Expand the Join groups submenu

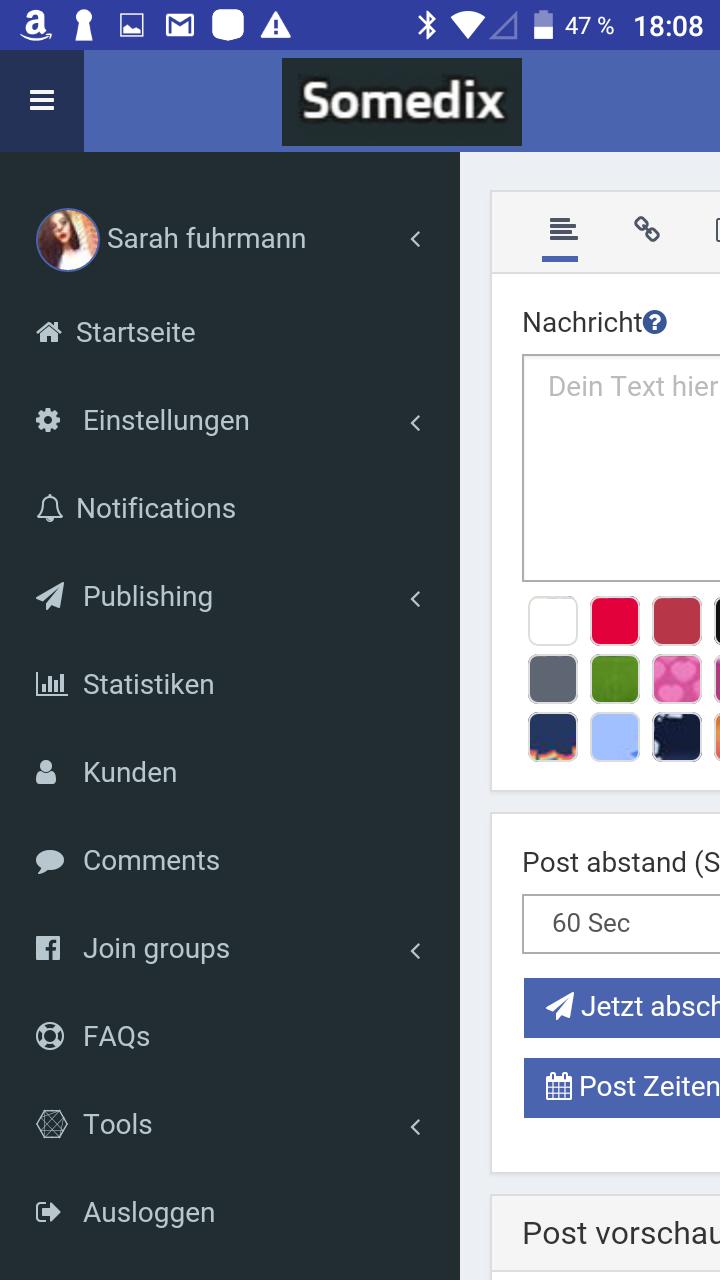point(415,950)
